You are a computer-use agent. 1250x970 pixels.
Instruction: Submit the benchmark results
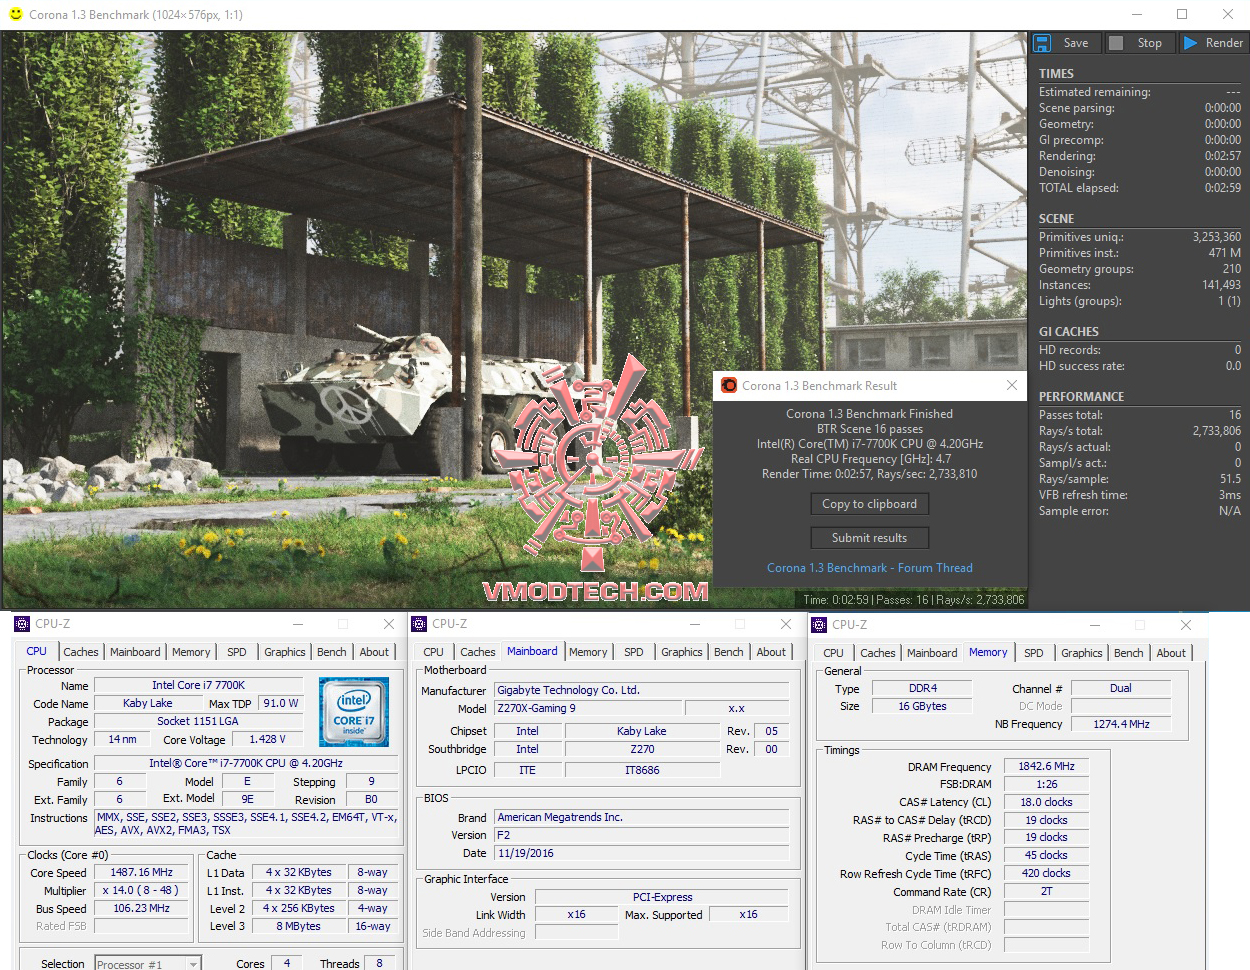[x=869, y=537]
